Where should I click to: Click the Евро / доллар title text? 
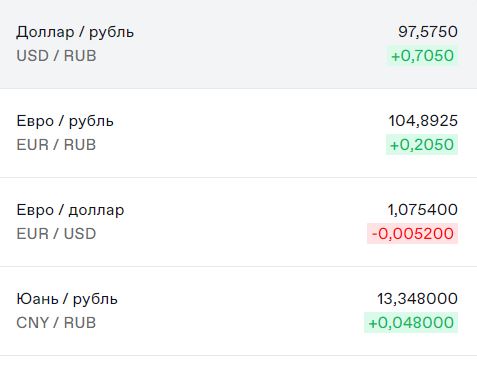click(x=70, y=210)
